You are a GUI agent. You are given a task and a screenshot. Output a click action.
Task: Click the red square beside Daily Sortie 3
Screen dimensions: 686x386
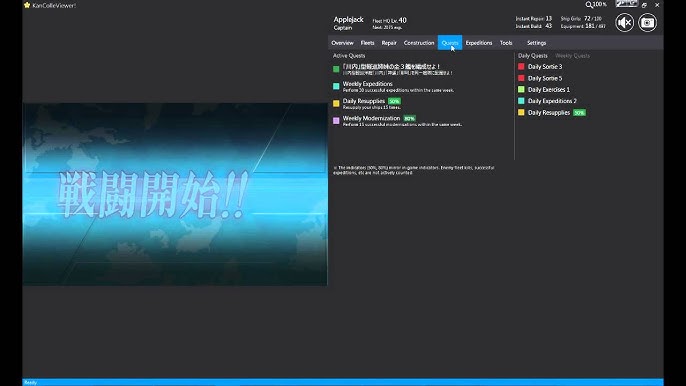pos(521,67)
